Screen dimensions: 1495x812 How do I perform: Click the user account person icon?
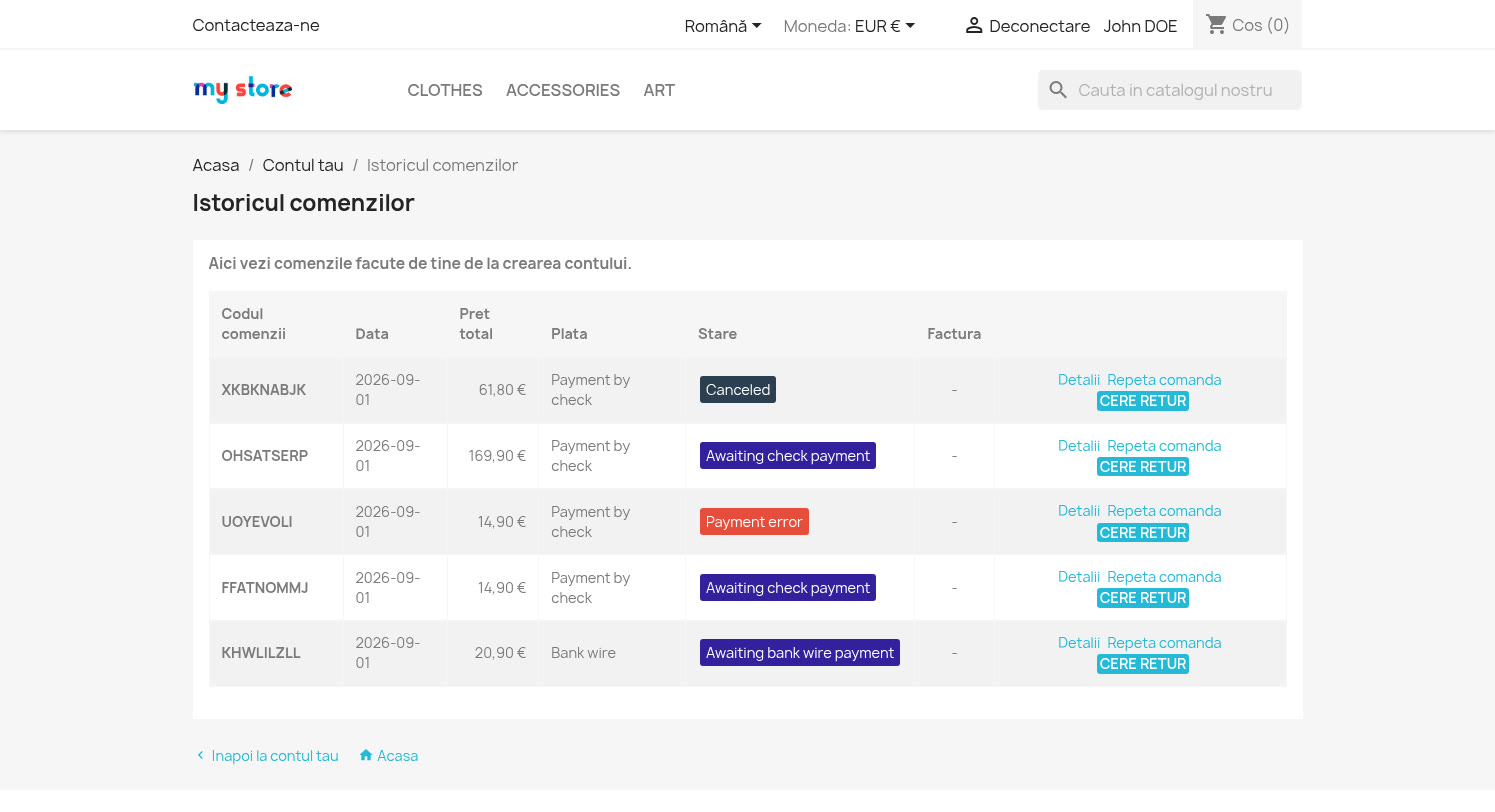[974, 26]
